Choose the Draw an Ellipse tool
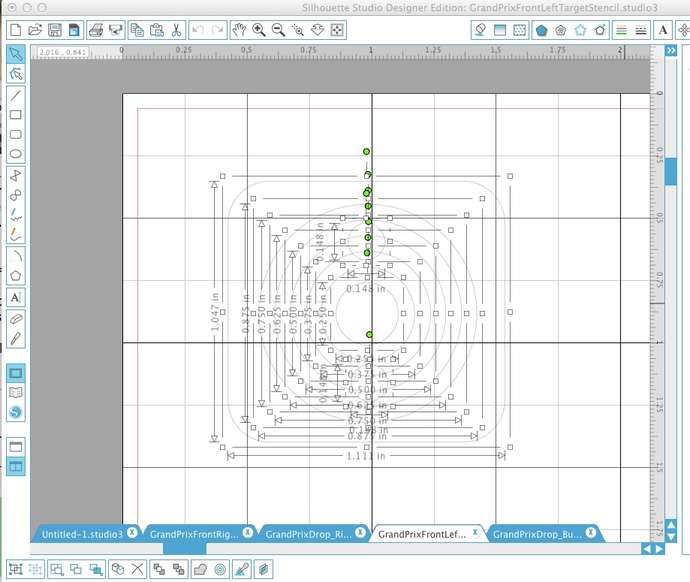The image size is (690, 582). (16, 153)
